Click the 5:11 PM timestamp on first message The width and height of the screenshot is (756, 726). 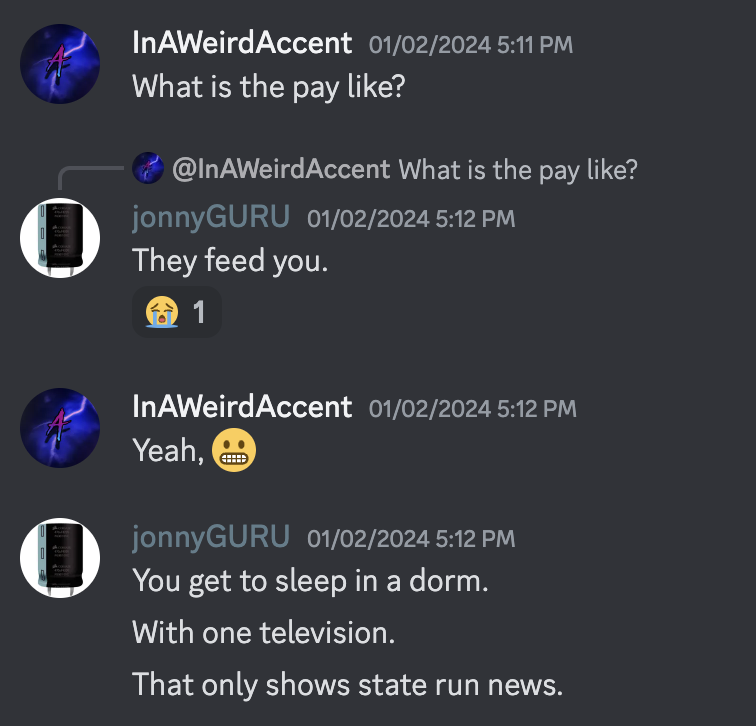coord(471,45)
